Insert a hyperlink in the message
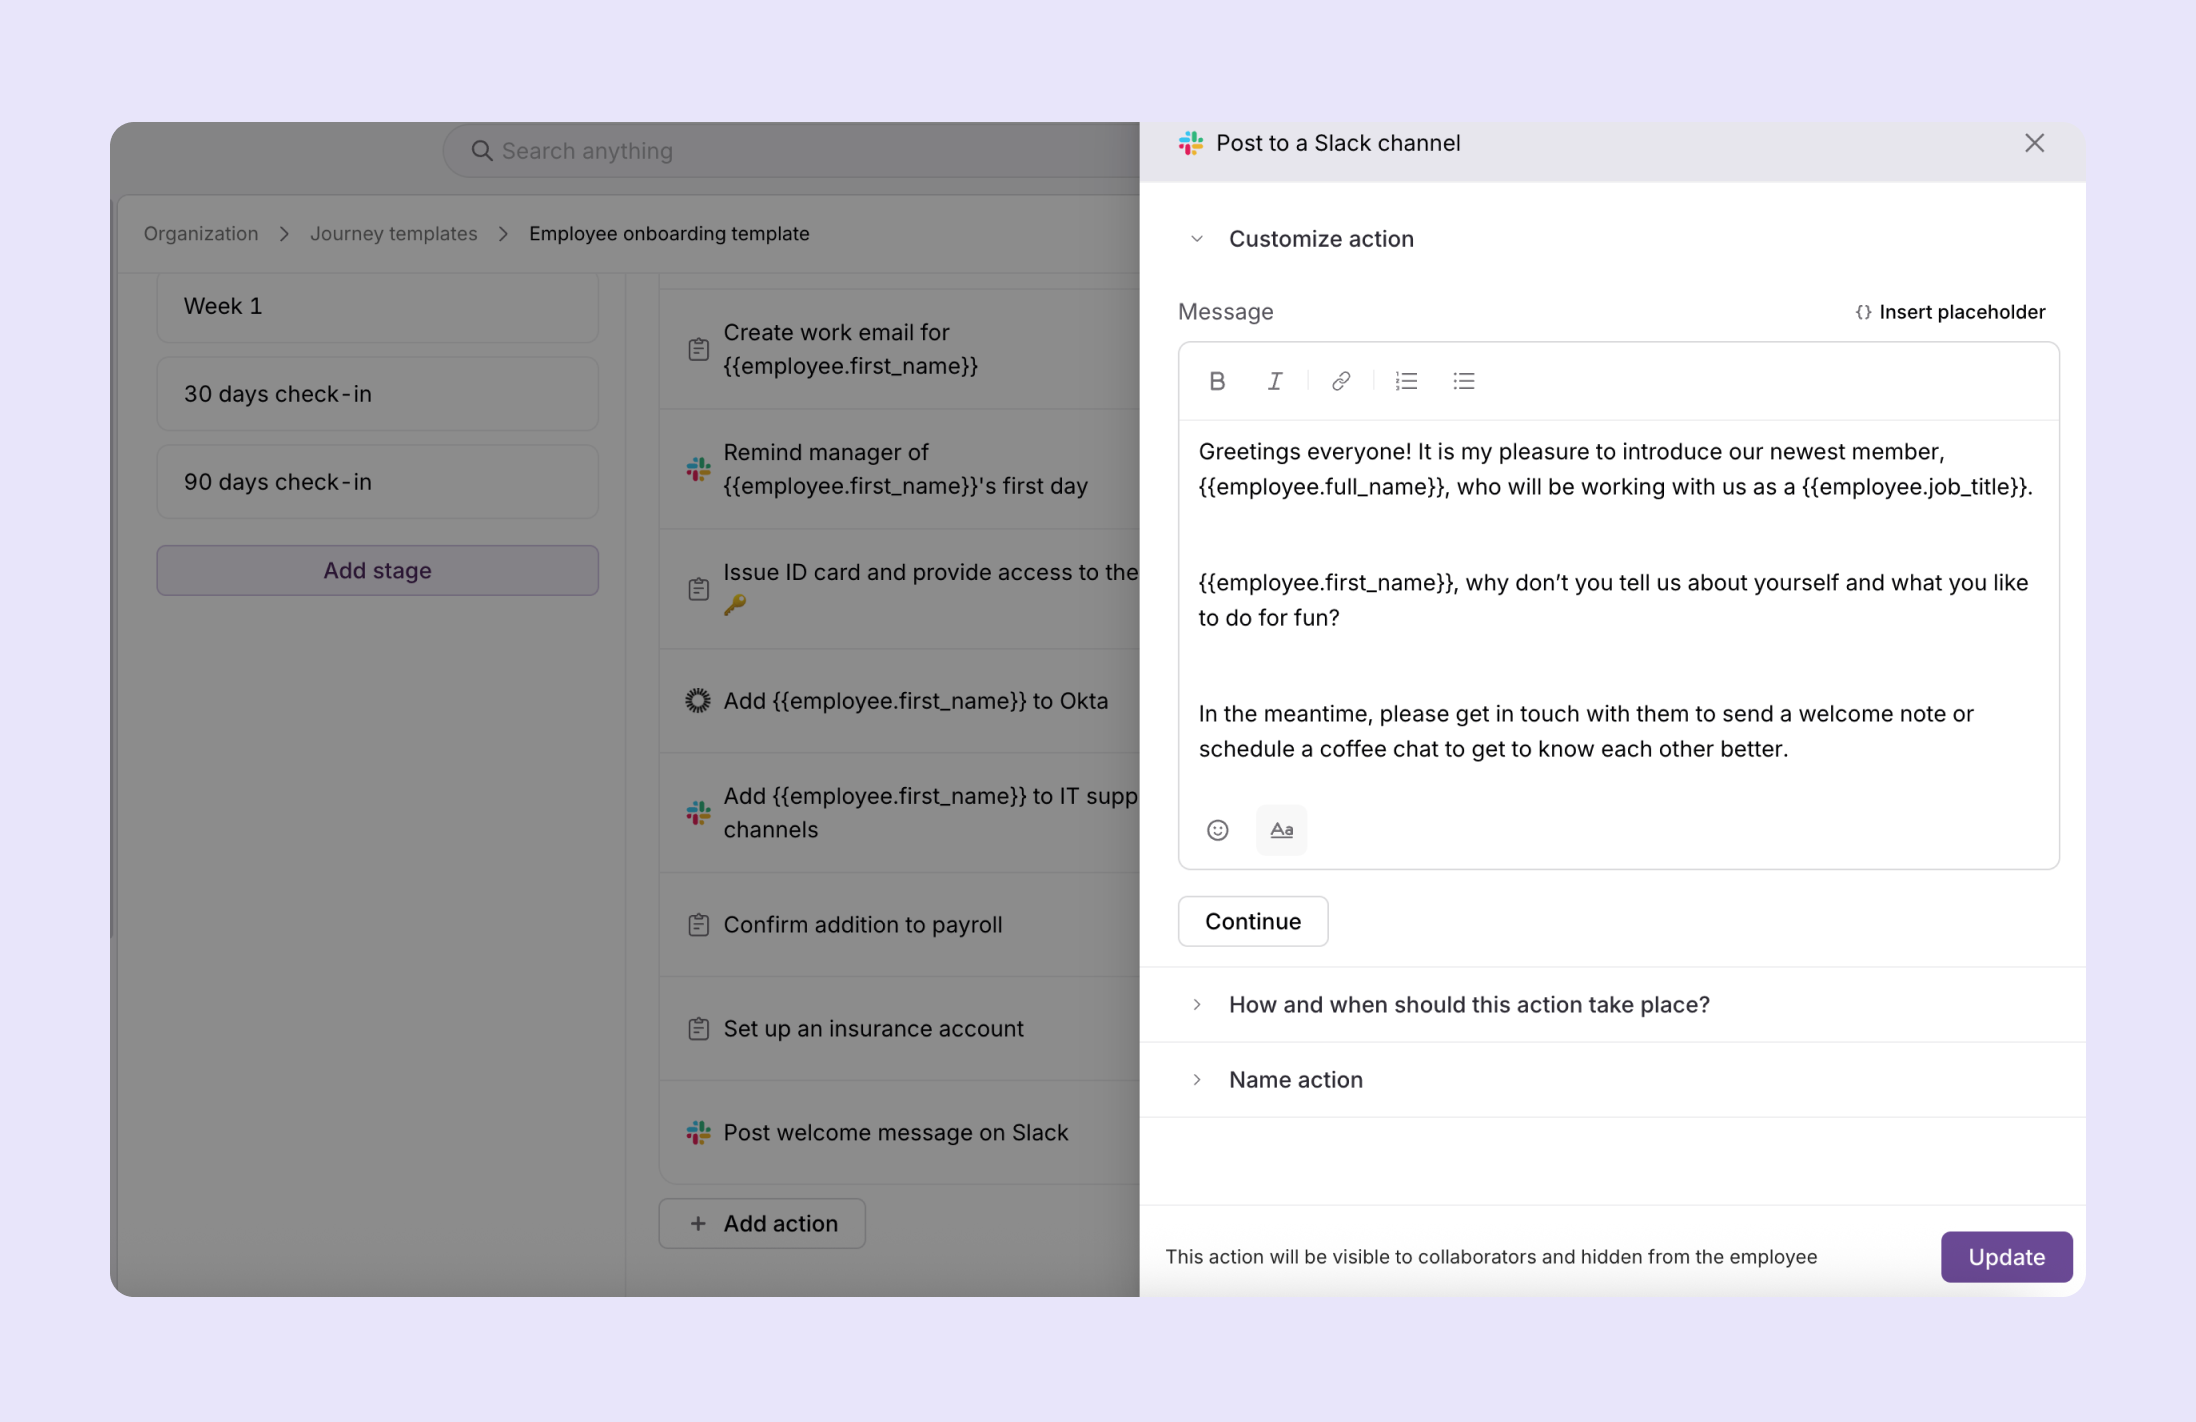The height and width of the screenshot is (1422, 2196). pos(1341,381)
